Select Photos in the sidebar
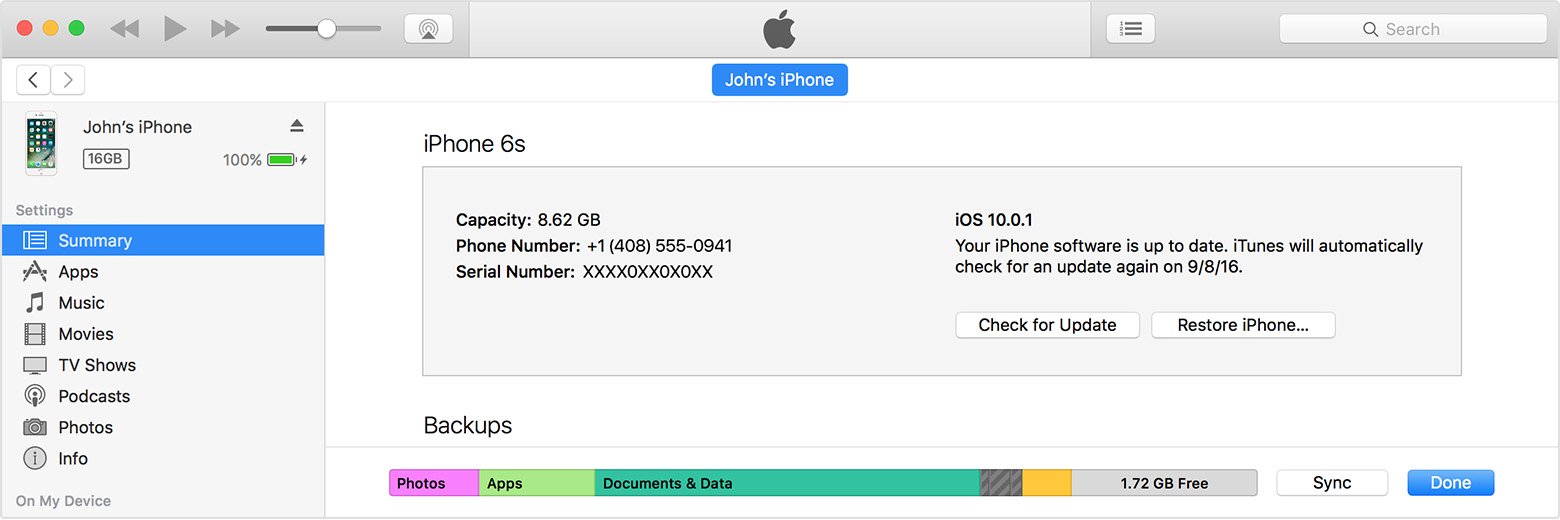The image size is (1560, 520). pyautogui.click(x=85, y=427)
